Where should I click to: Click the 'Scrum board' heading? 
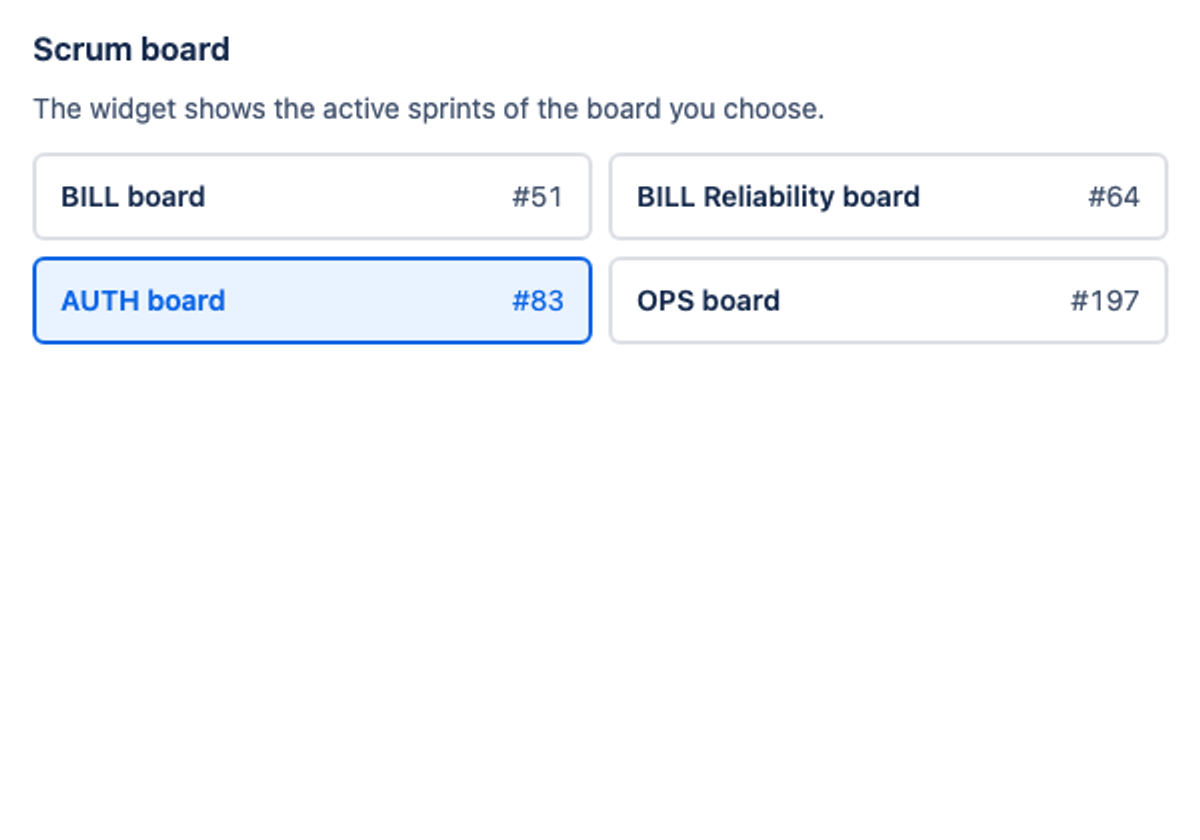(131, 49)
